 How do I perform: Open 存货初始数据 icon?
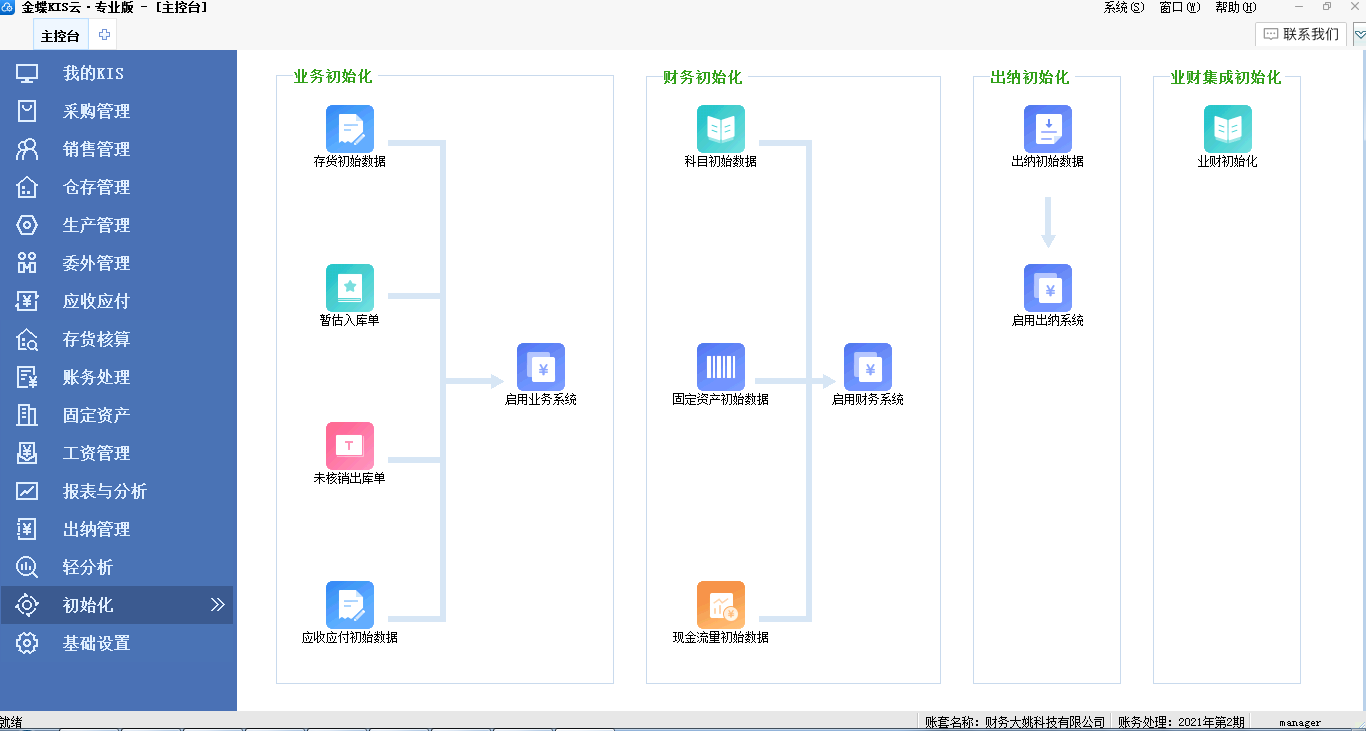pos(350,129)
